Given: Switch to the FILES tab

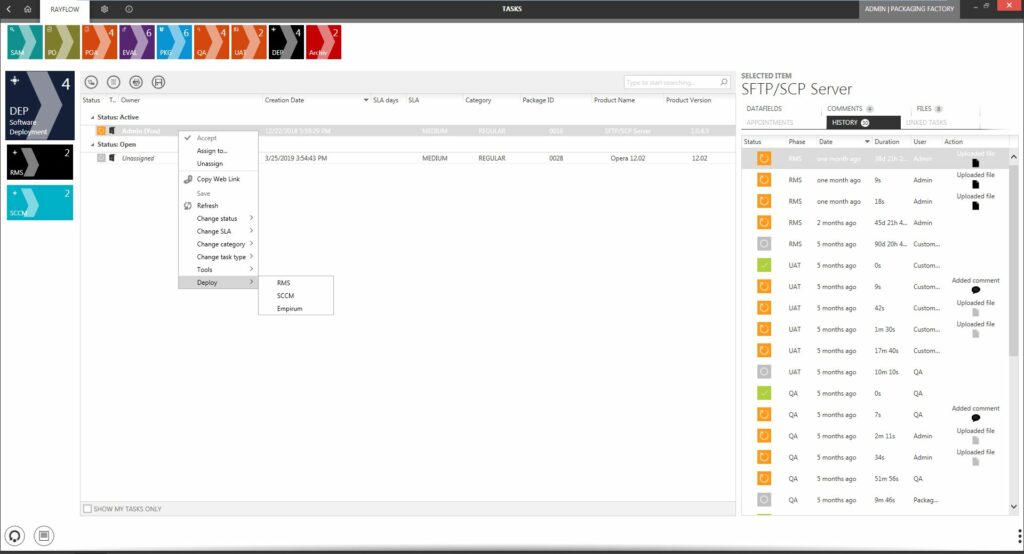Looking at the screenshot, I should point(929,108).
